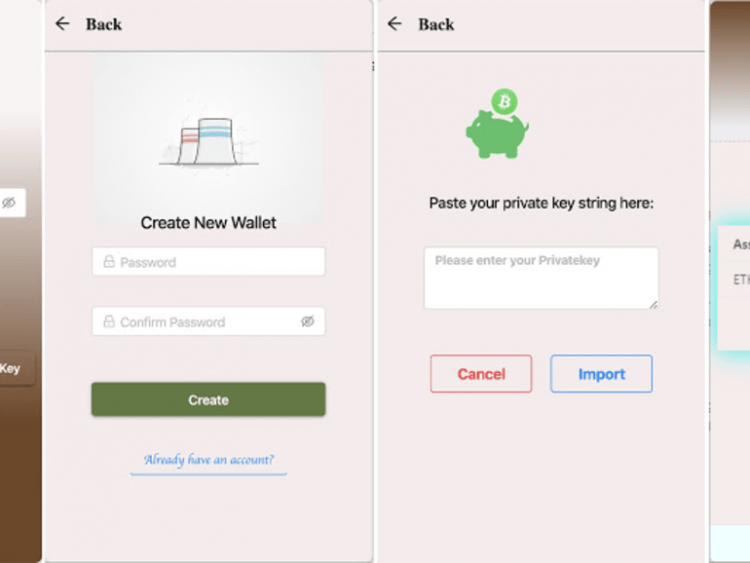Click the lock icon in Confirm Password field

109,322
